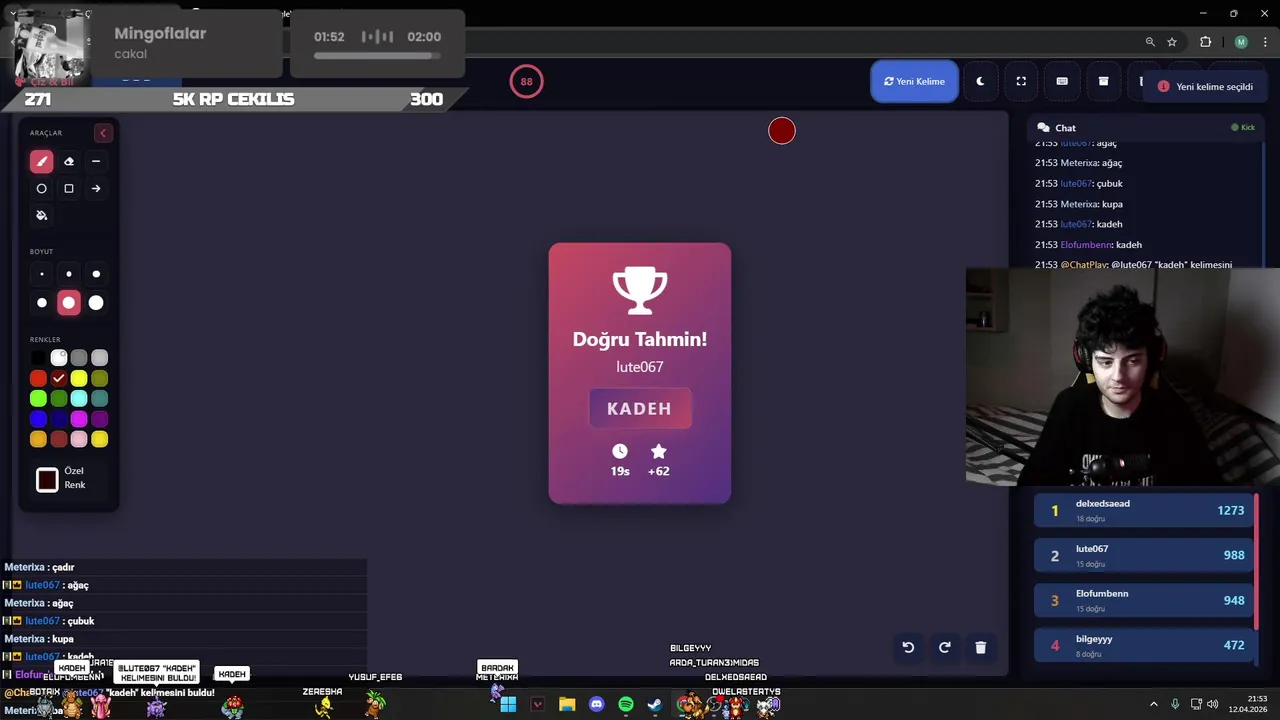
Task: Pick the lime green color swatch
Action: point(38,399)
